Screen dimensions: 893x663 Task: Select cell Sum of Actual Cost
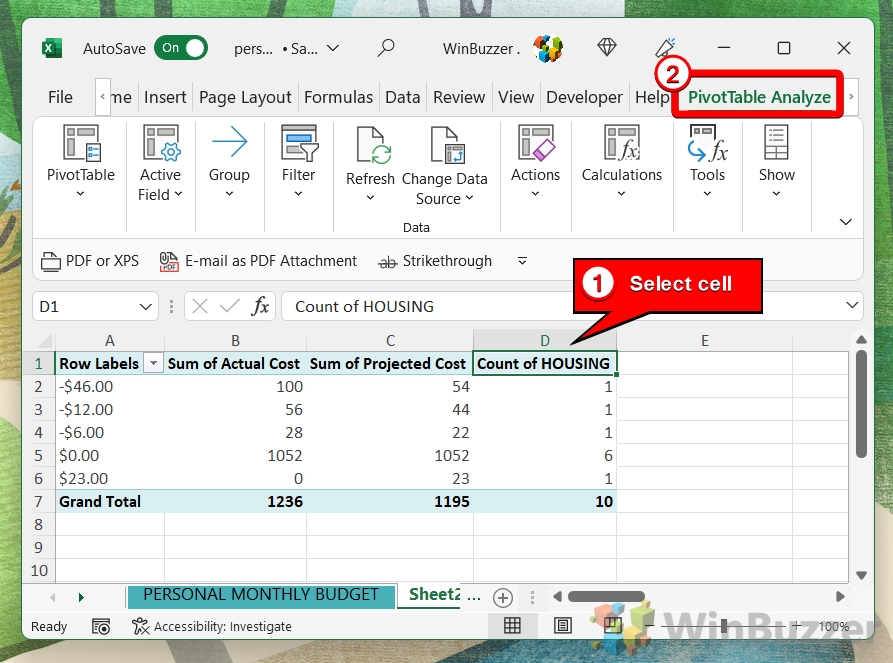click(235, 363)
